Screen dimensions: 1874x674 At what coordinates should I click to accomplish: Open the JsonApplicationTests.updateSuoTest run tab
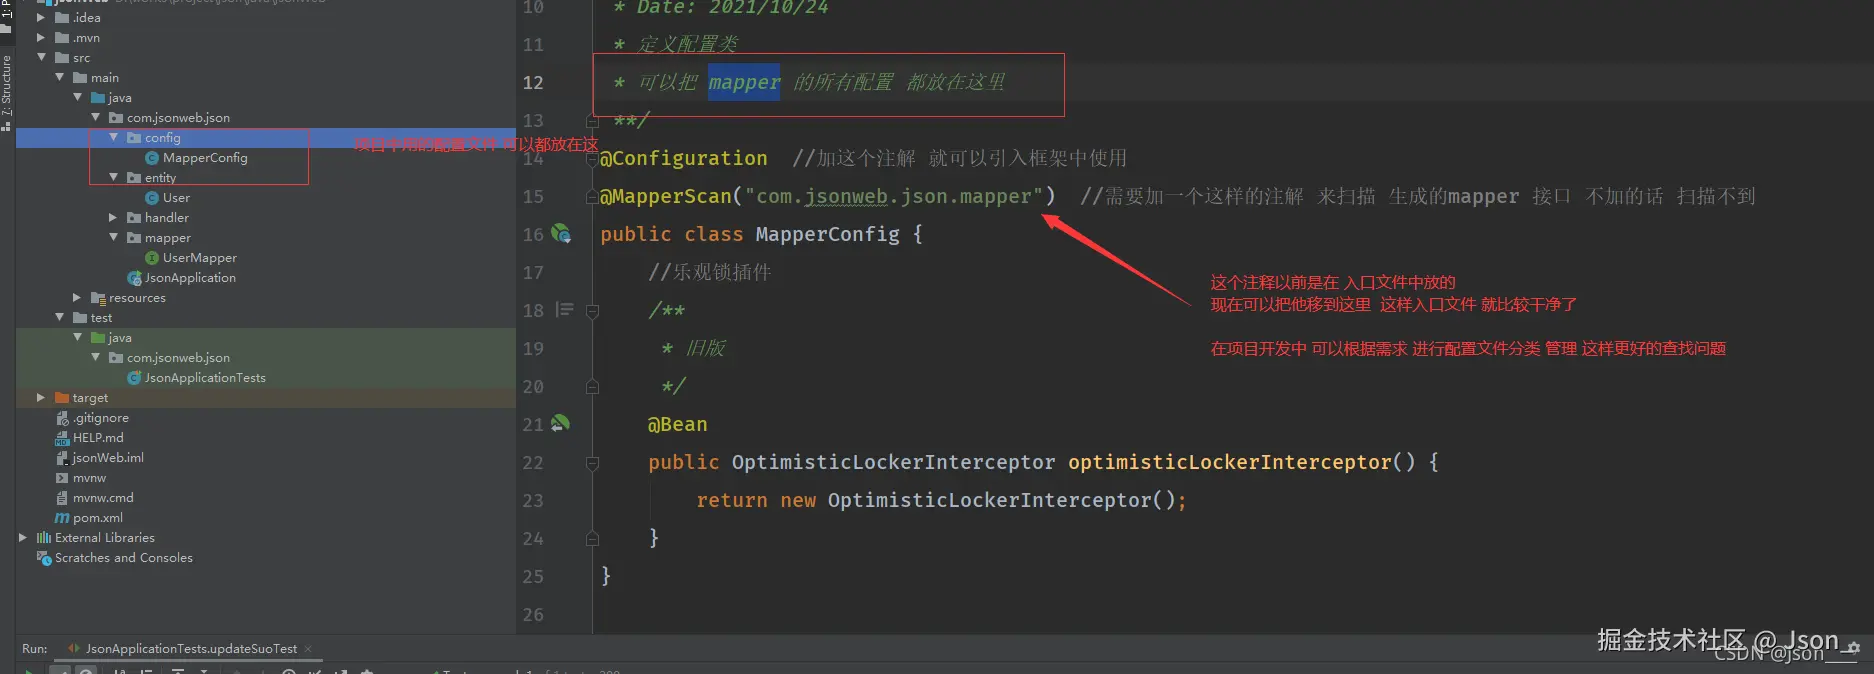[190, 649]
